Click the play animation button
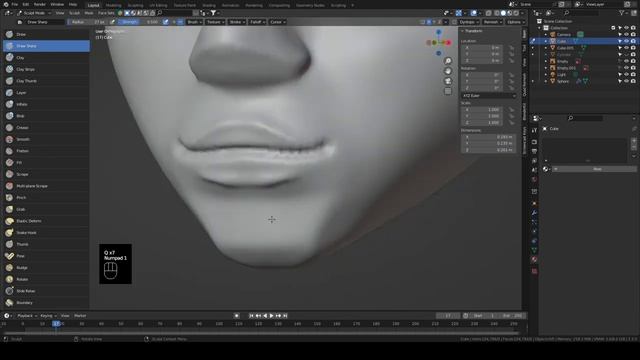640x360 pixels. (271, 316)
